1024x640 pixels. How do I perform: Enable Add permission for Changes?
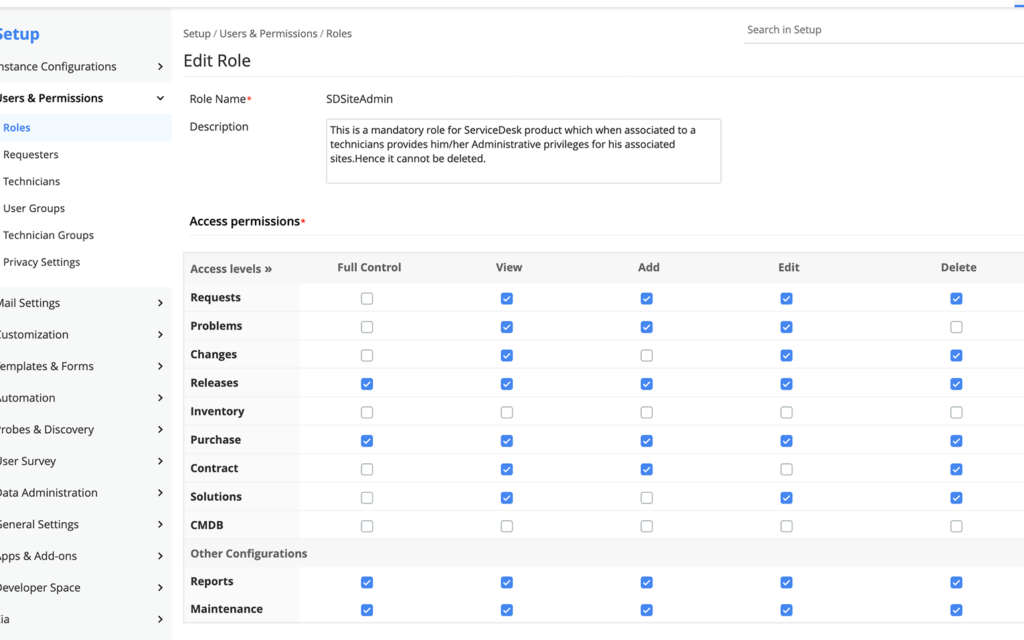(647, 355)
